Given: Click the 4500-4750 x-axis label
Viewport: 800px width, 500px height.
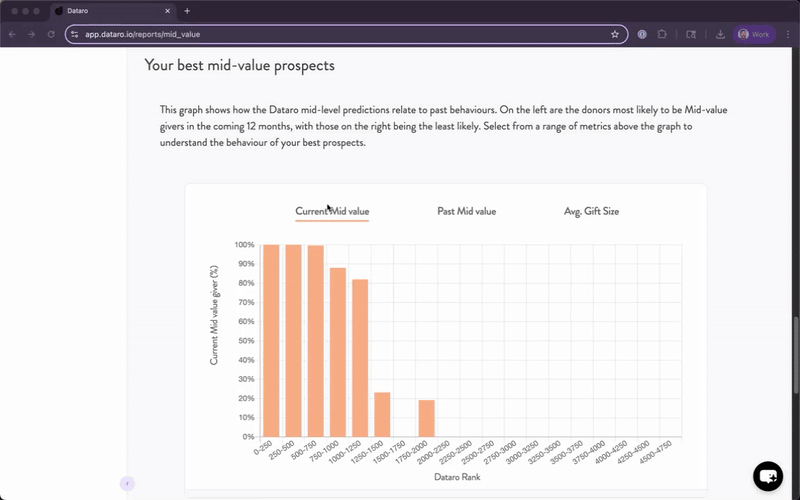Looking at the screenshot, I should 657,452.
